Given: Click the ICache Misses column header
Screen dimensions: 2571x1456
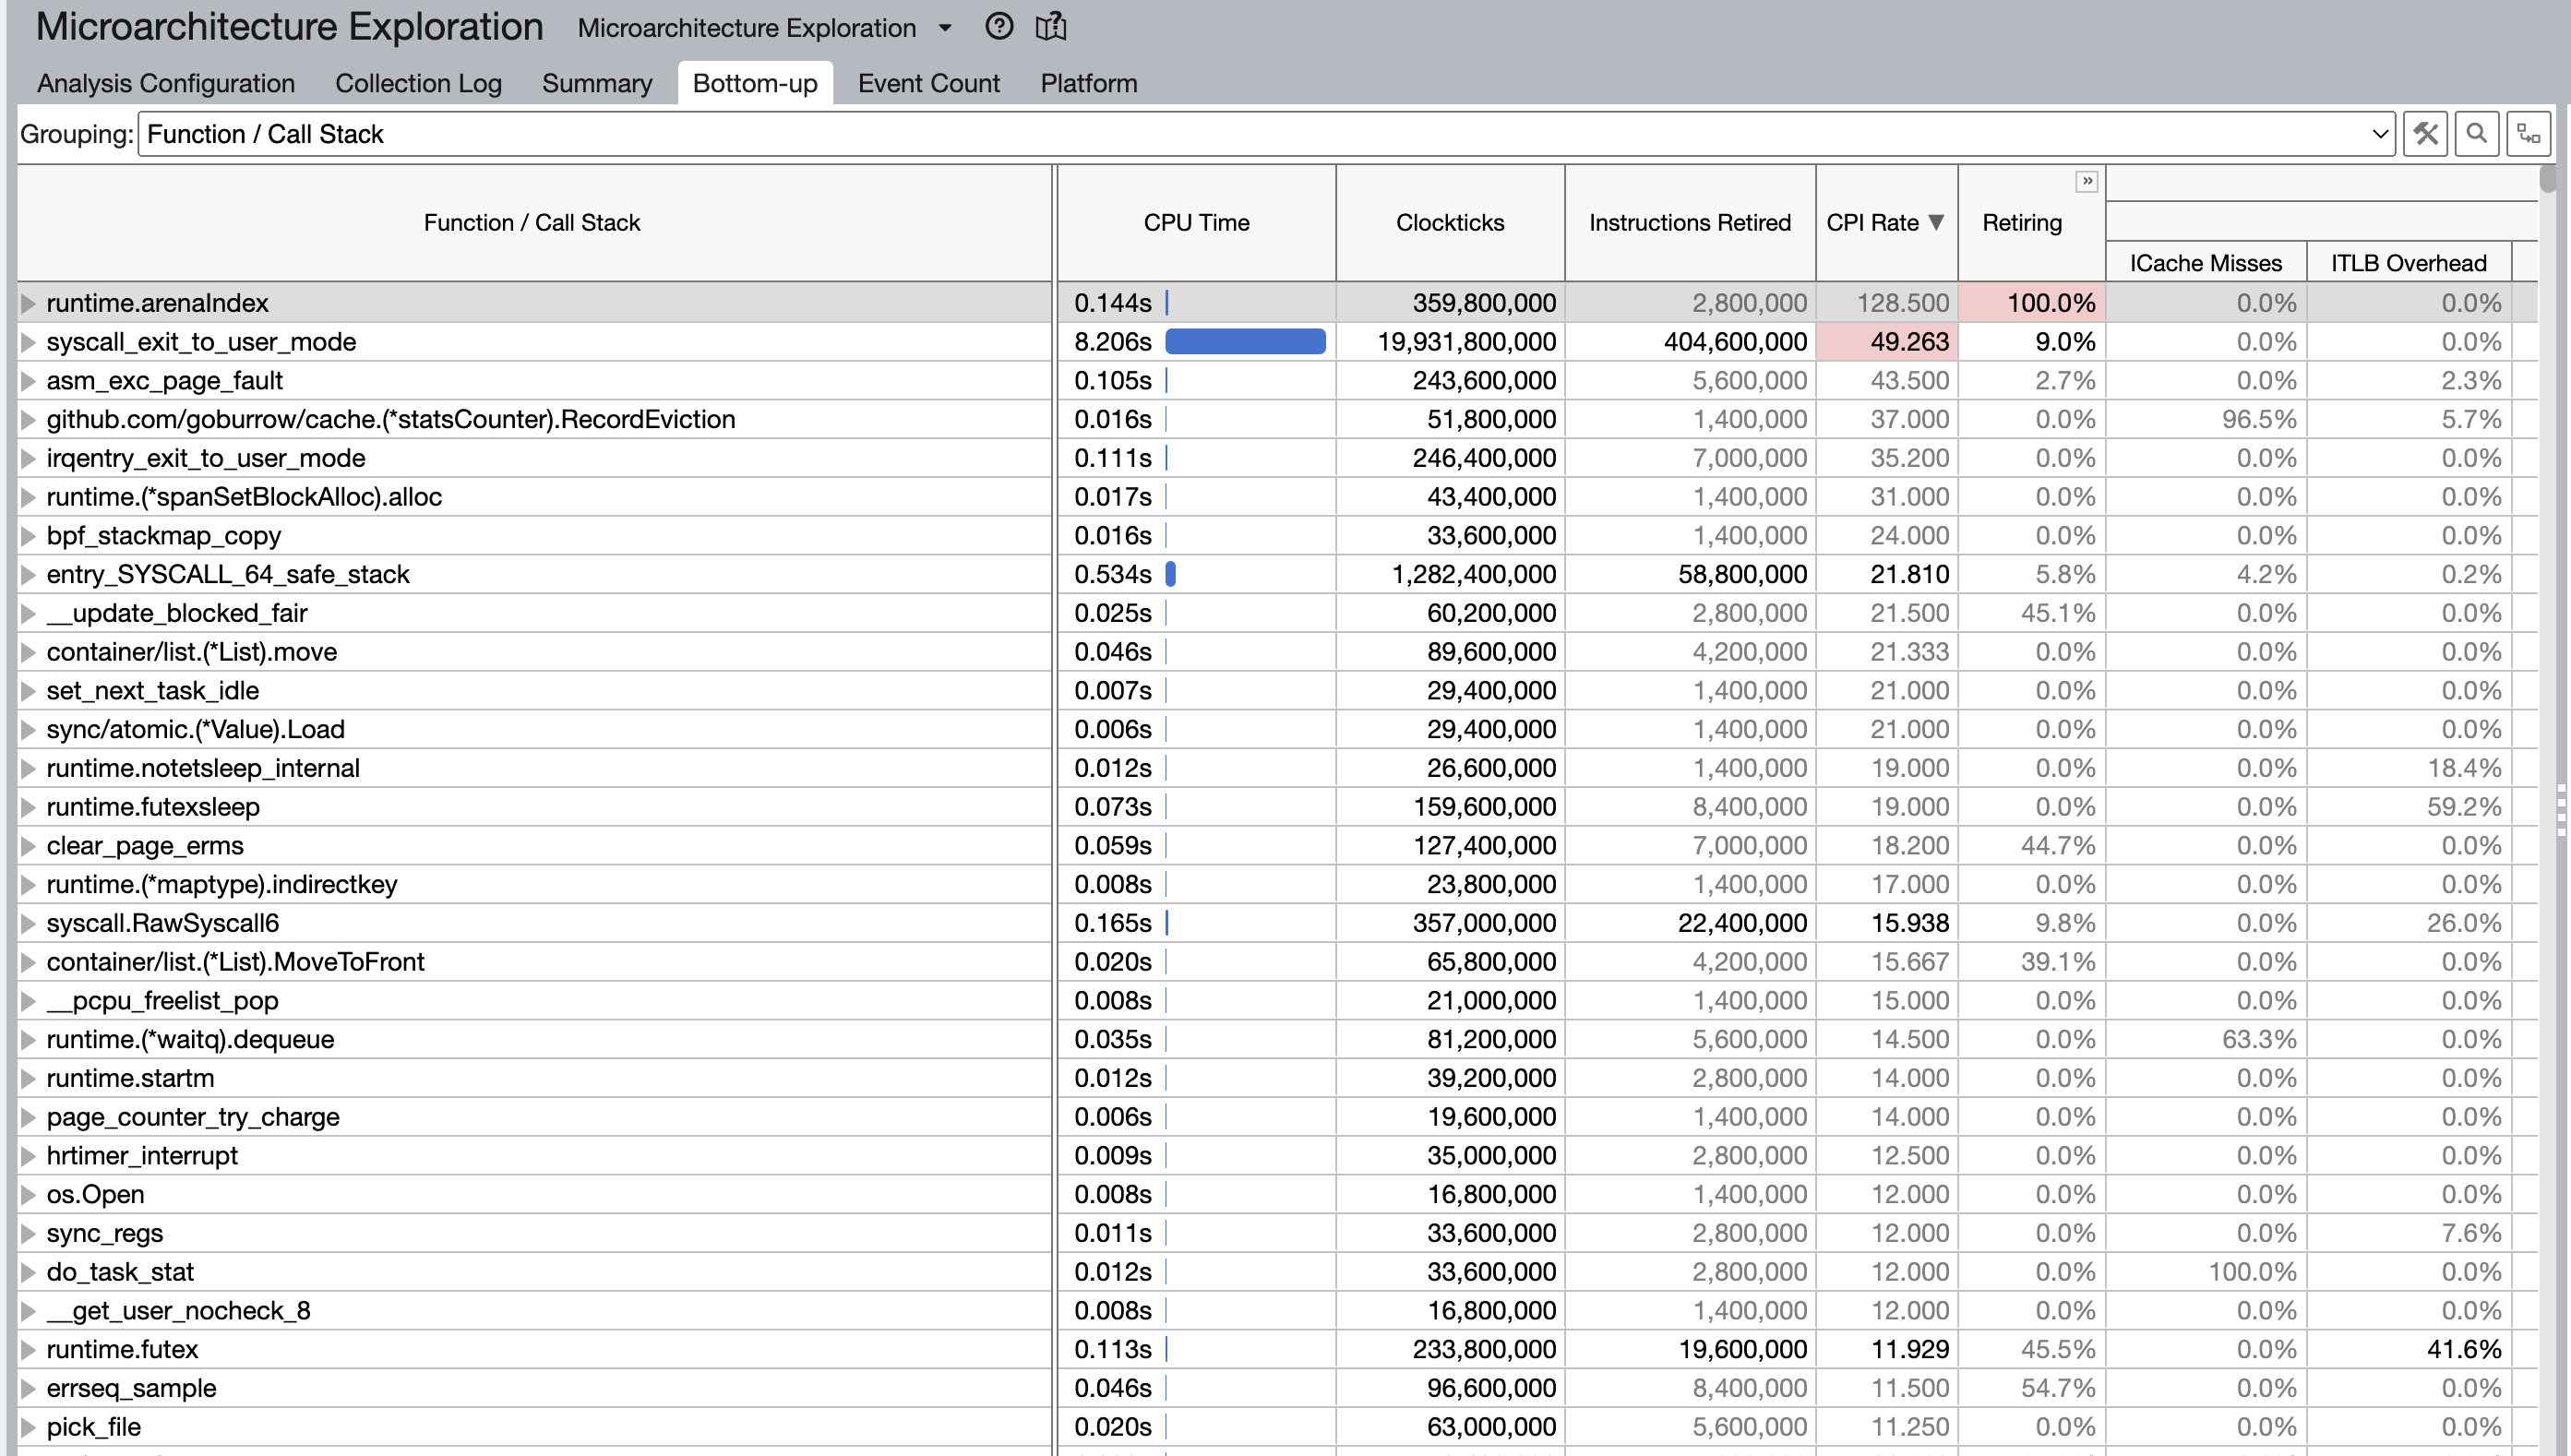Looking at the screenshot, I should (2205, 263).
